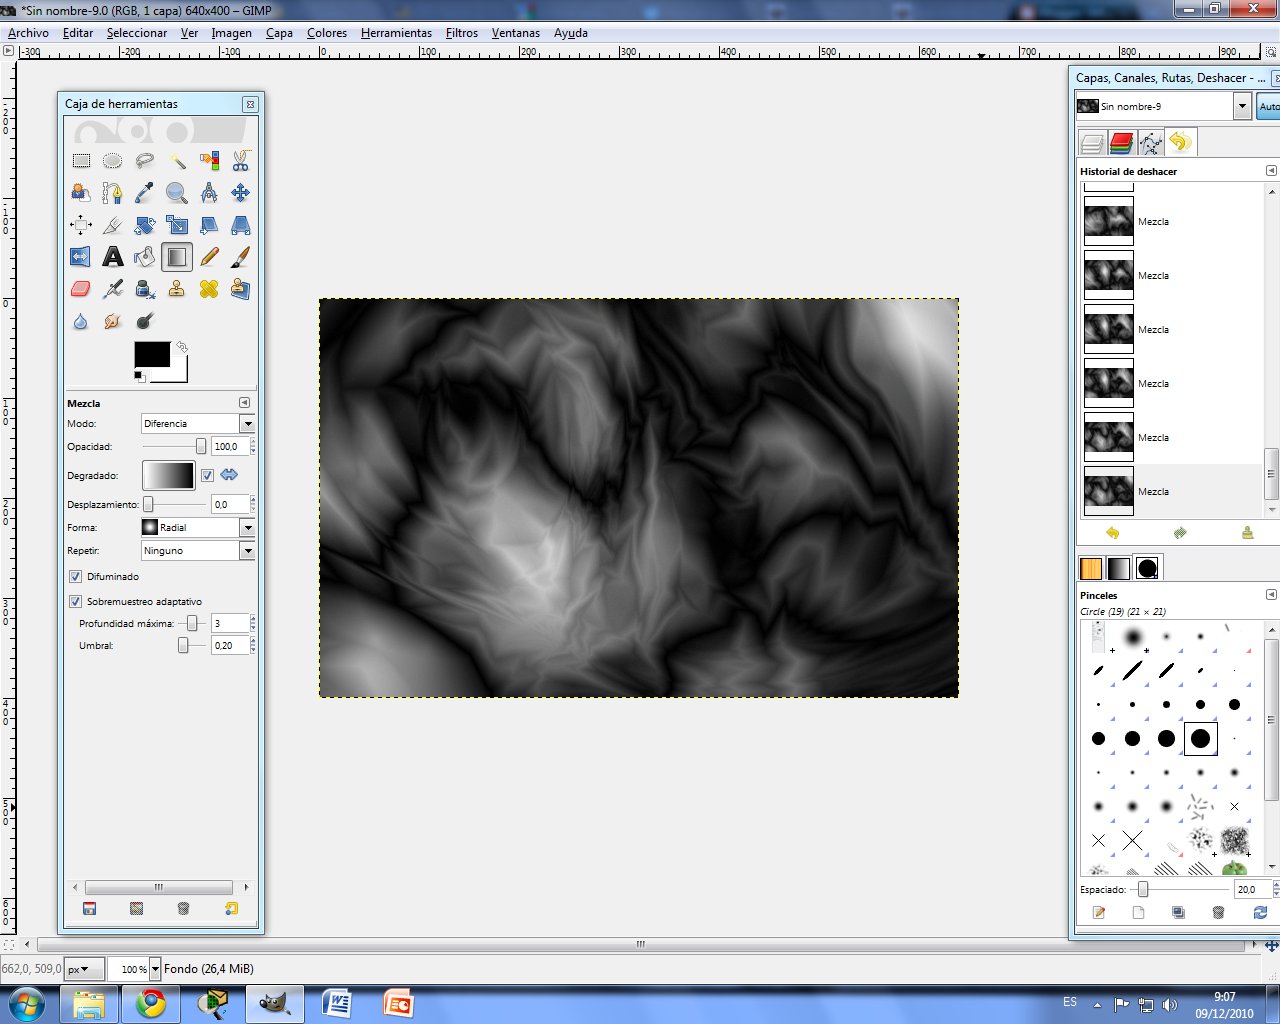Open the Filtros menu

(461, 33)
